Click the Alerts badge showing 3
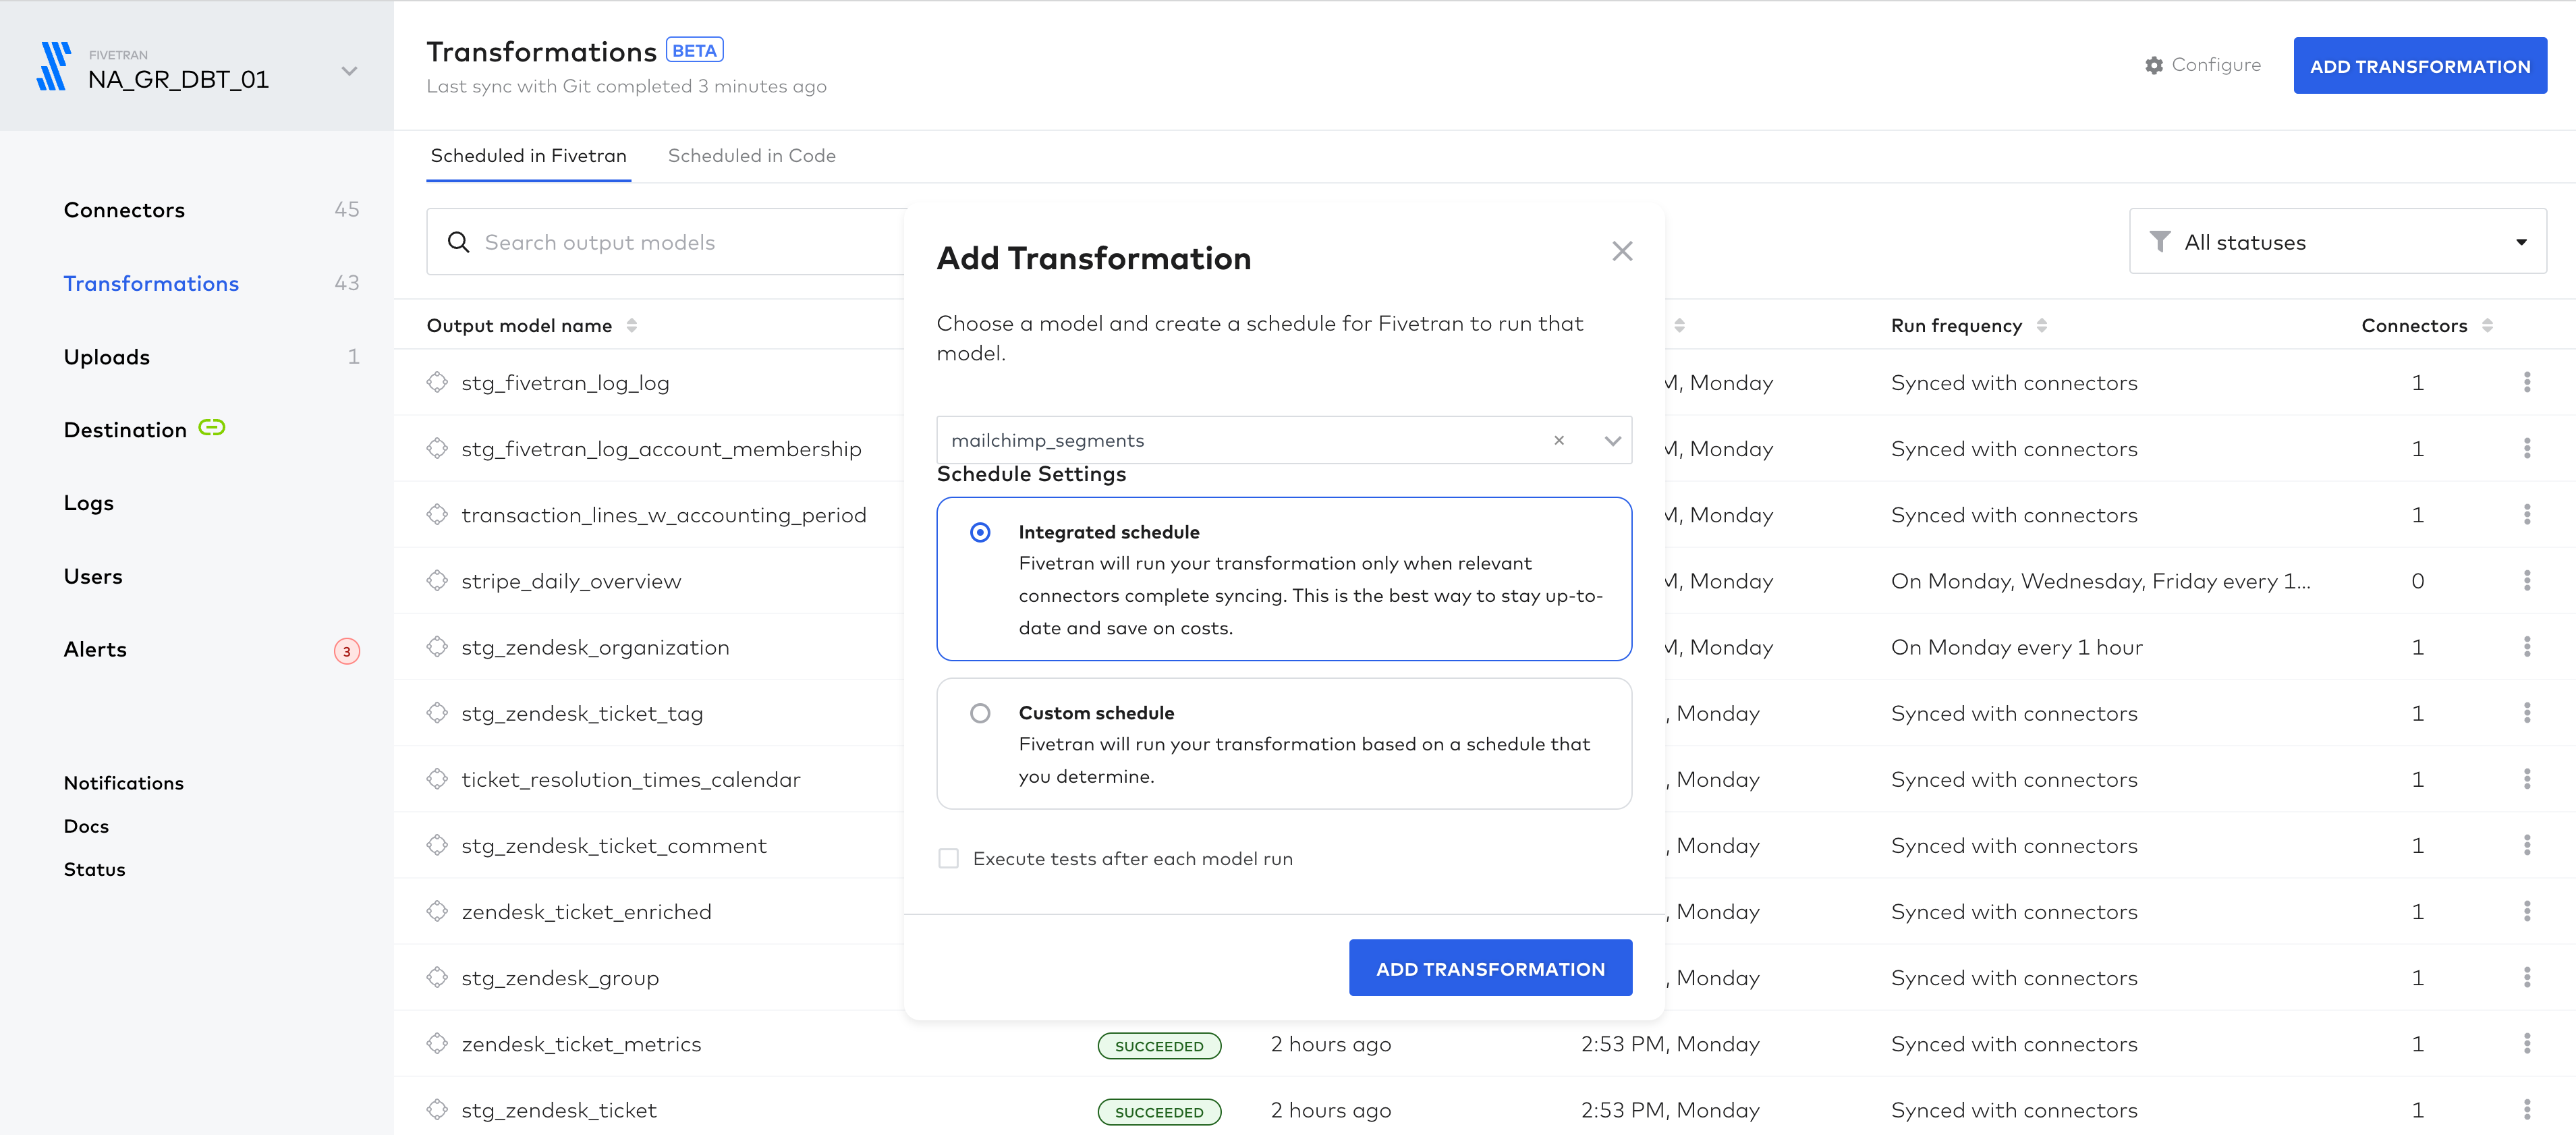Image resolution: width=2576 pixels, height=1135 pixels. [x=347, y=651]
